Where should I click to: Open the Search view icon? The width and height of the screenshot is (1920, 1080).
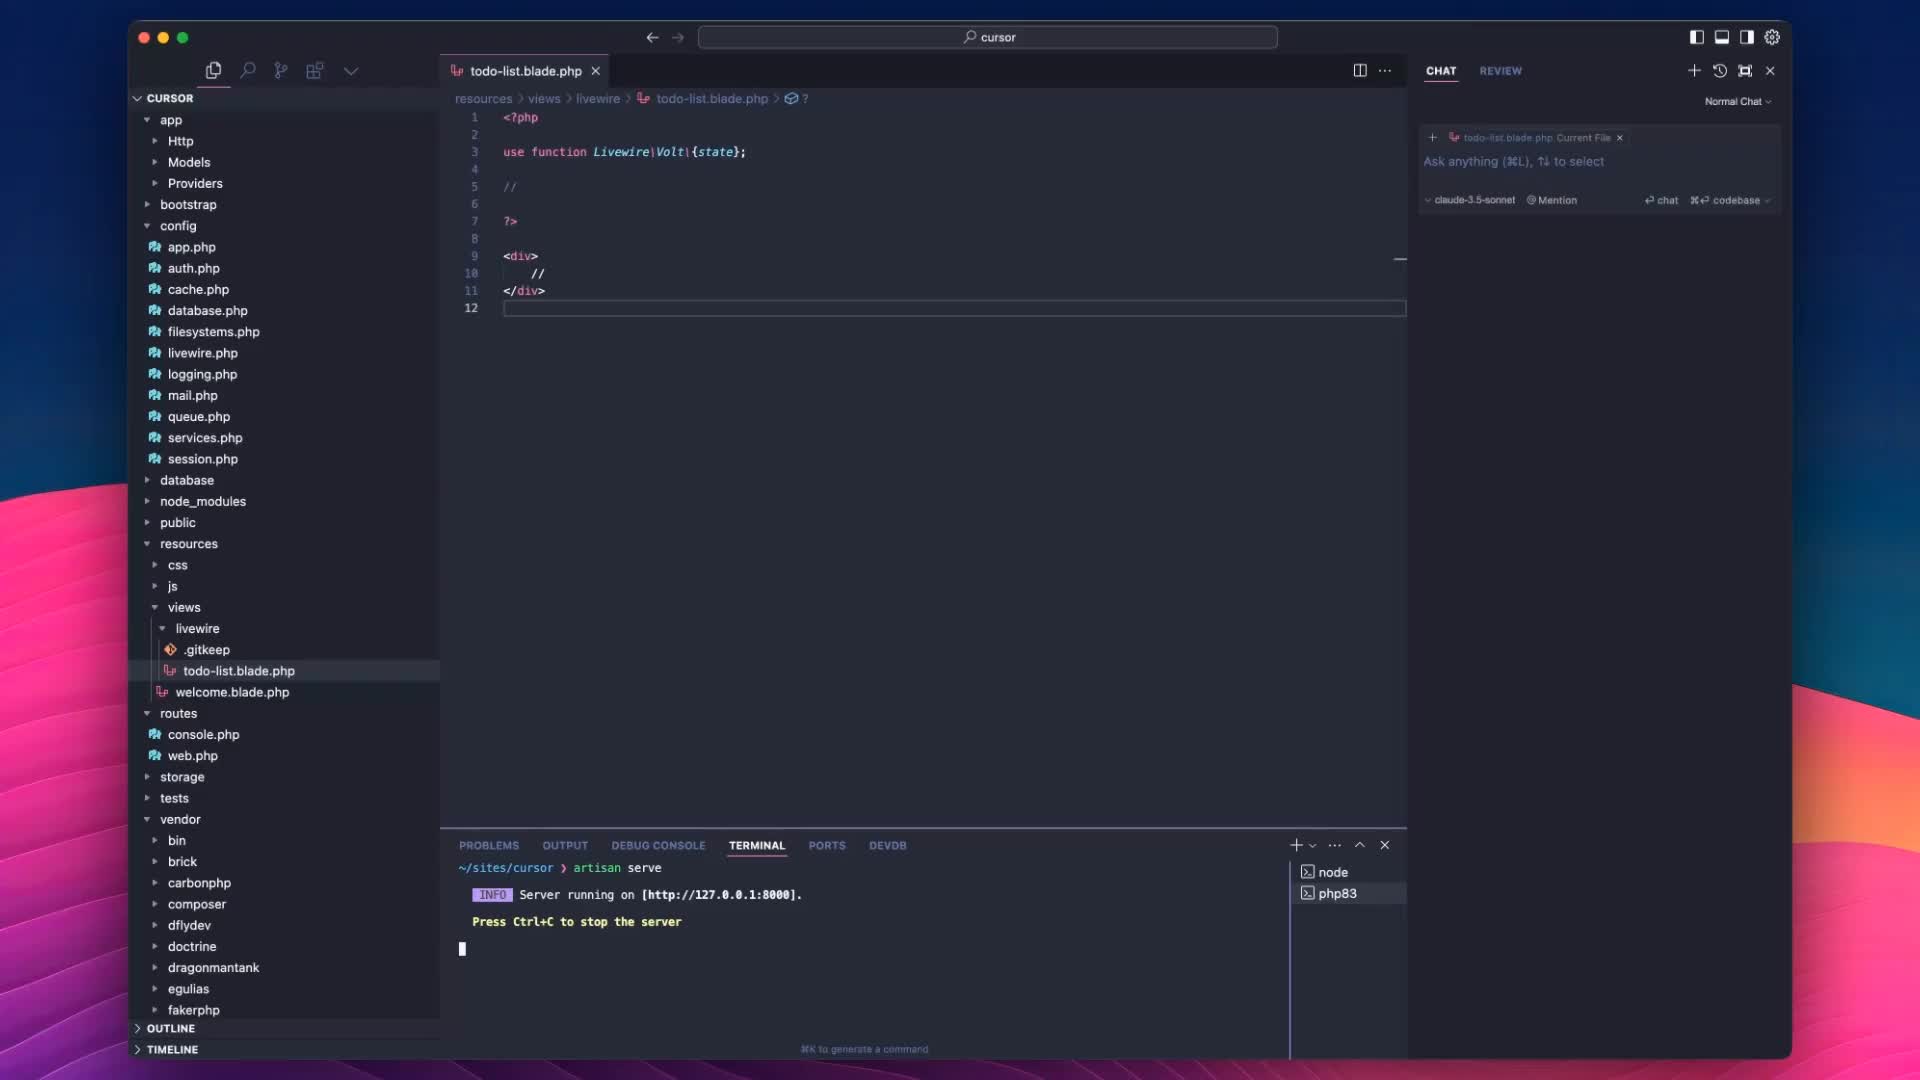point(248,70)
